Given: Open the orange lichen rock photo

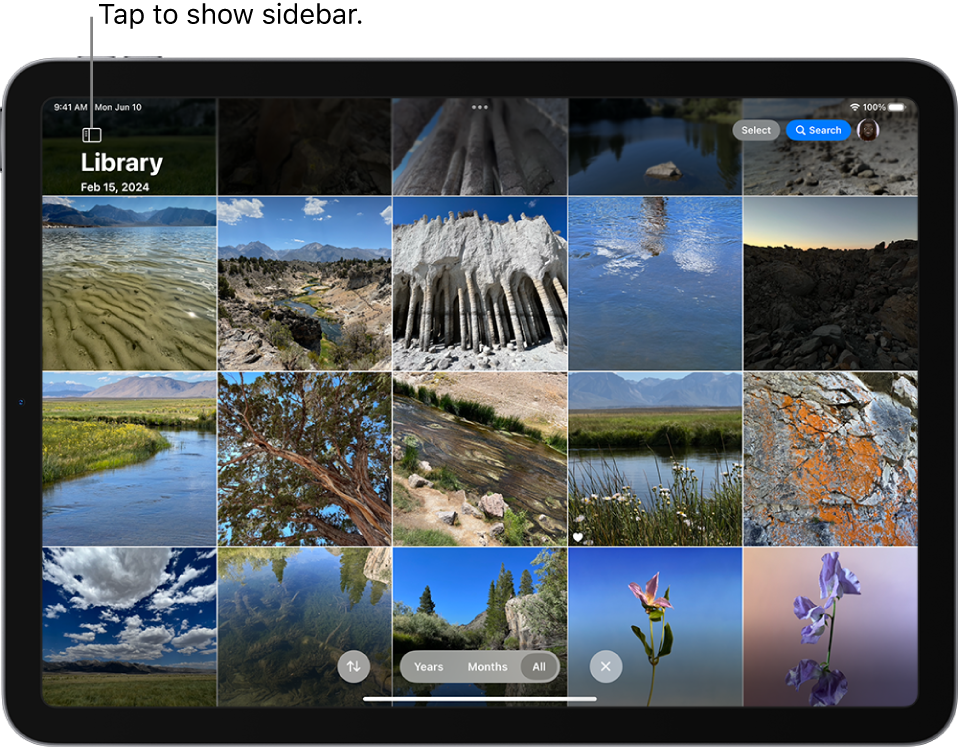Looking at the screenshot, I should pos(830,459).
